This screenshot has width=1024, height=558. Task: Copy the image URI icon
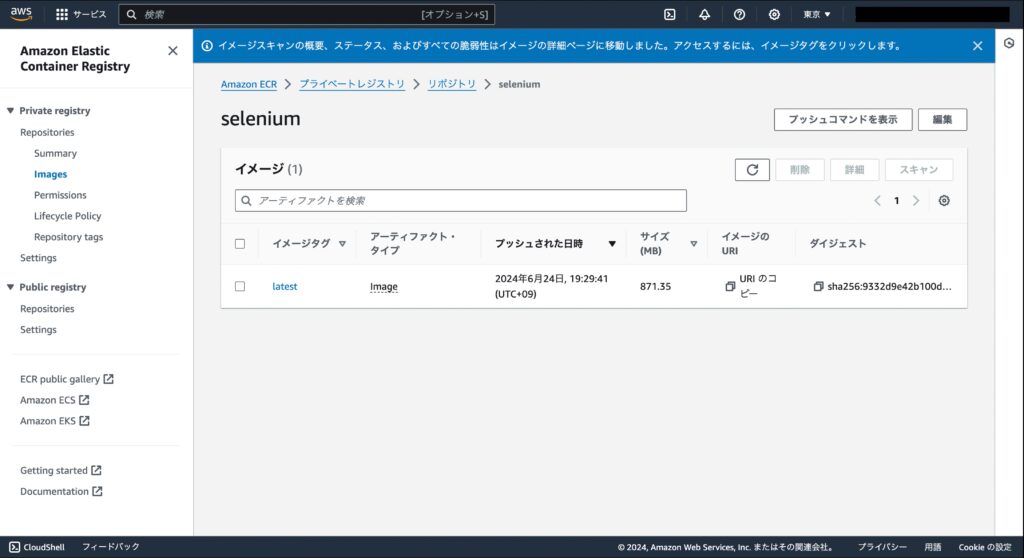click(730, 286)
